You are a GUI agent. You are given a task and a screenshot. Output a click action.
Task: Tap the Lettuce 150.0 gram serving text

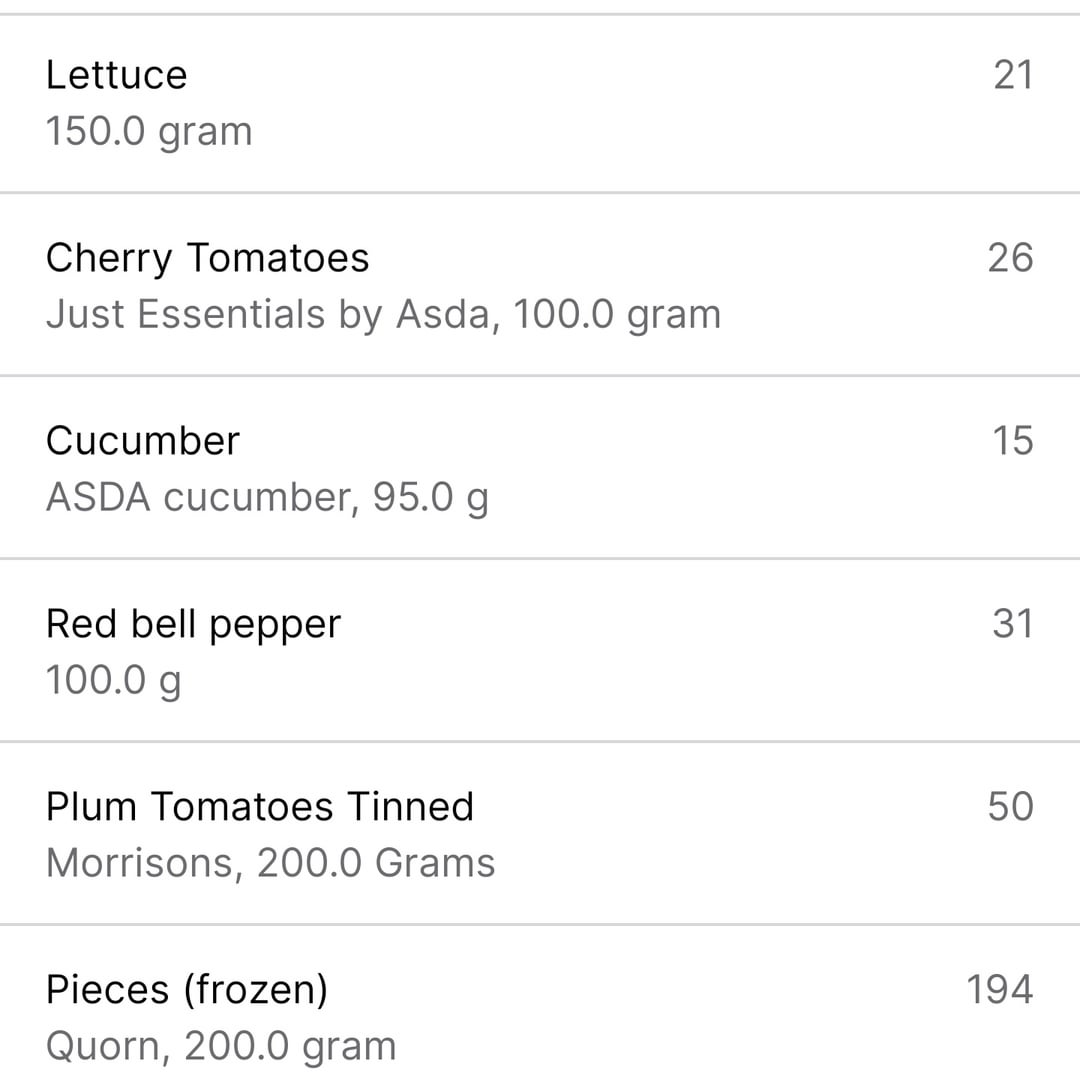point(149,132)
